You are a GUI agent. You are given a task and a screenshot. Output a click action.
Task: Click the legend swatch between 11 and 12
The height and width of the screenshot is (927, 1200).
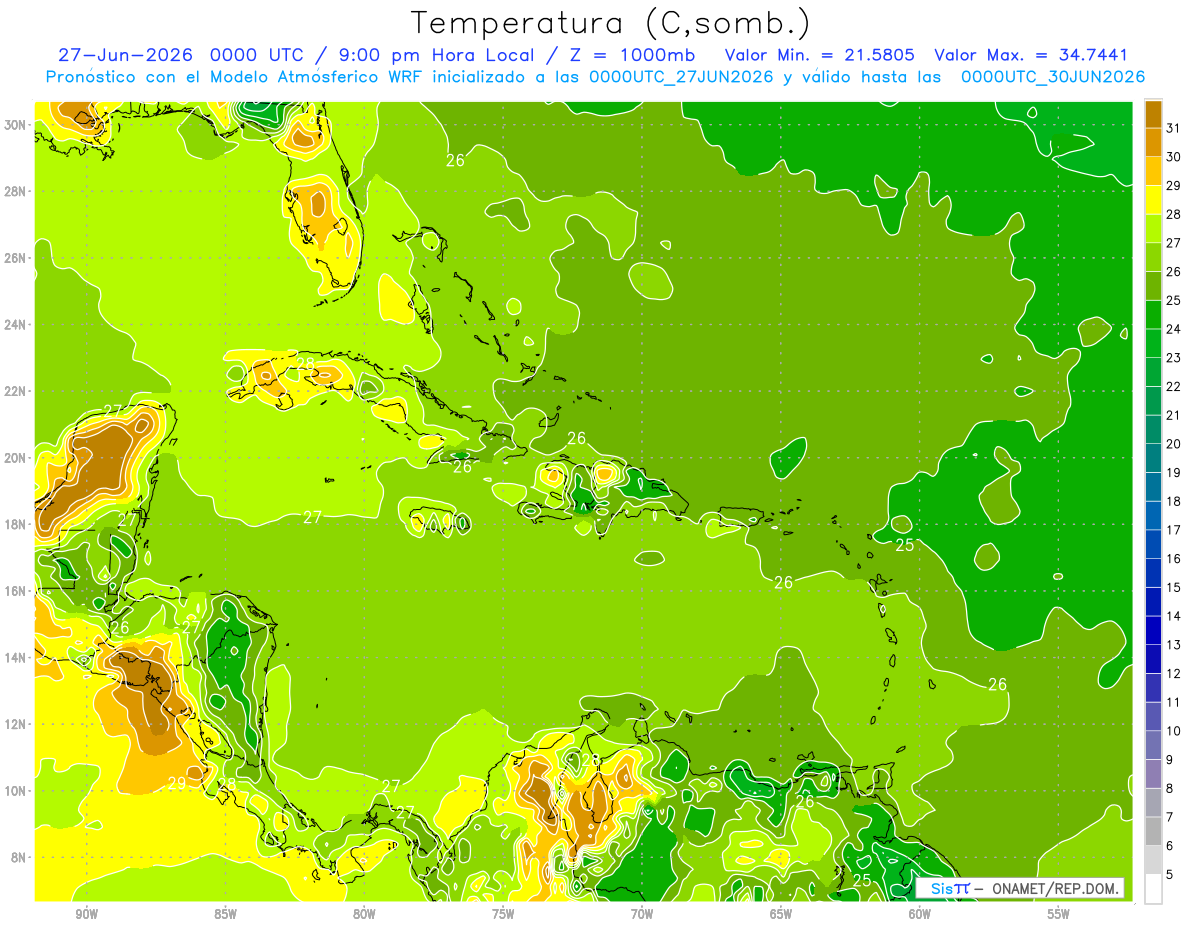tap(1153, 688)
